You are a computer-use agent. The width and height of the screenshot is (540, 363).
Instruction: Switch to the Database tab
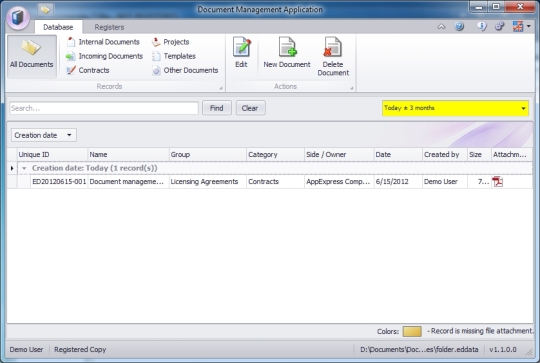(x=58, y=27)
